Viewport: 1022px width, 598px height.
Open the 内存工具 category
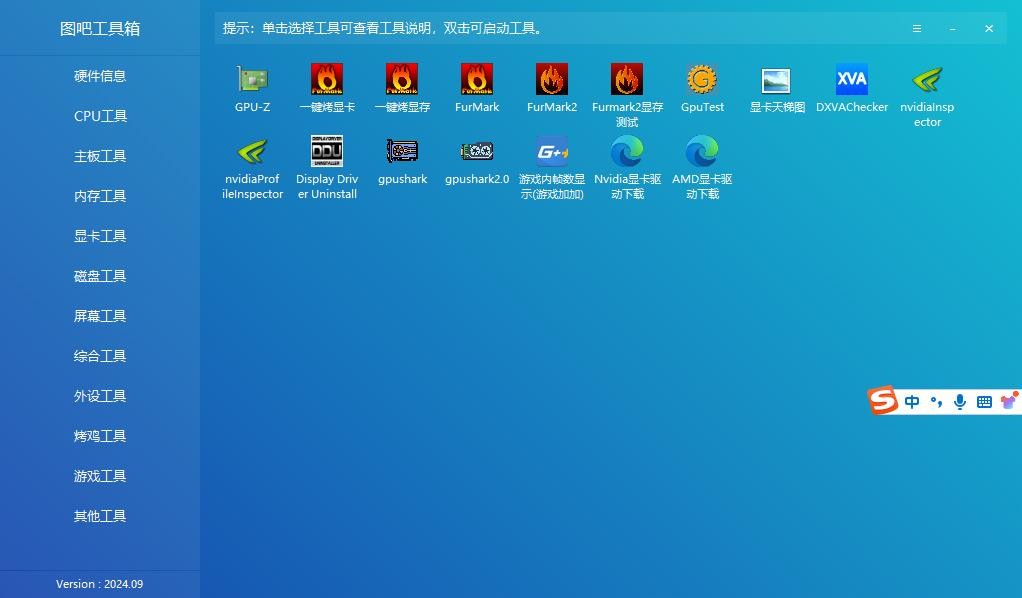click(x=100, y=196)
